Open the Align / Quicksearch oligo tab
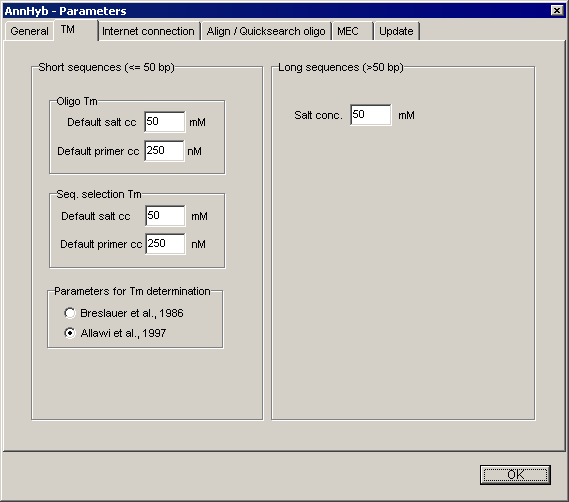Image resolution: width=569 pixels, height=502 pixels. coord(266,31)
